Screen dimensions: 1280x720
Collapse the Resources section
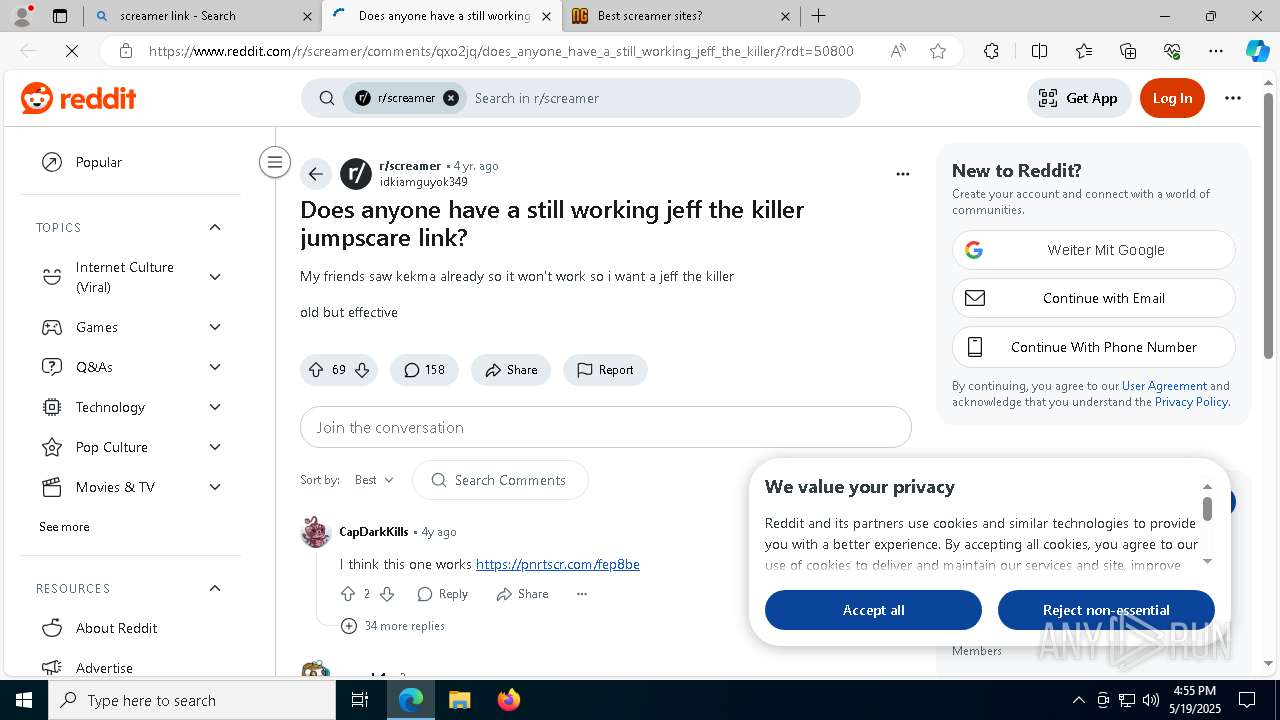(x=215, y=588)
